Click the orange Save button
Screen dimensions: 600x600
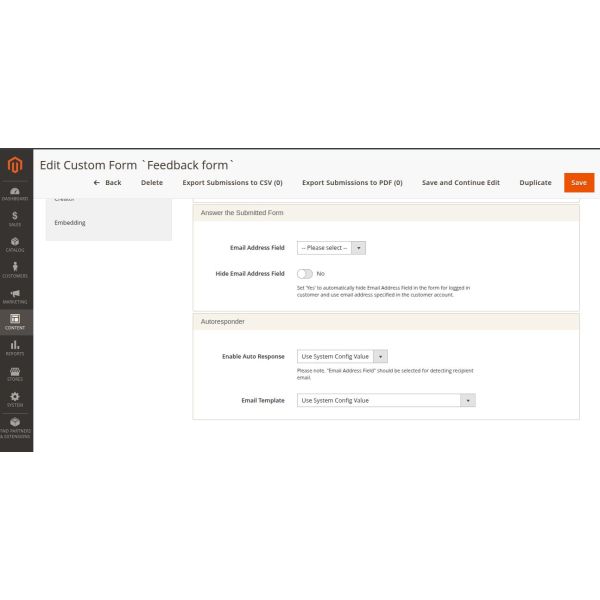579,182
